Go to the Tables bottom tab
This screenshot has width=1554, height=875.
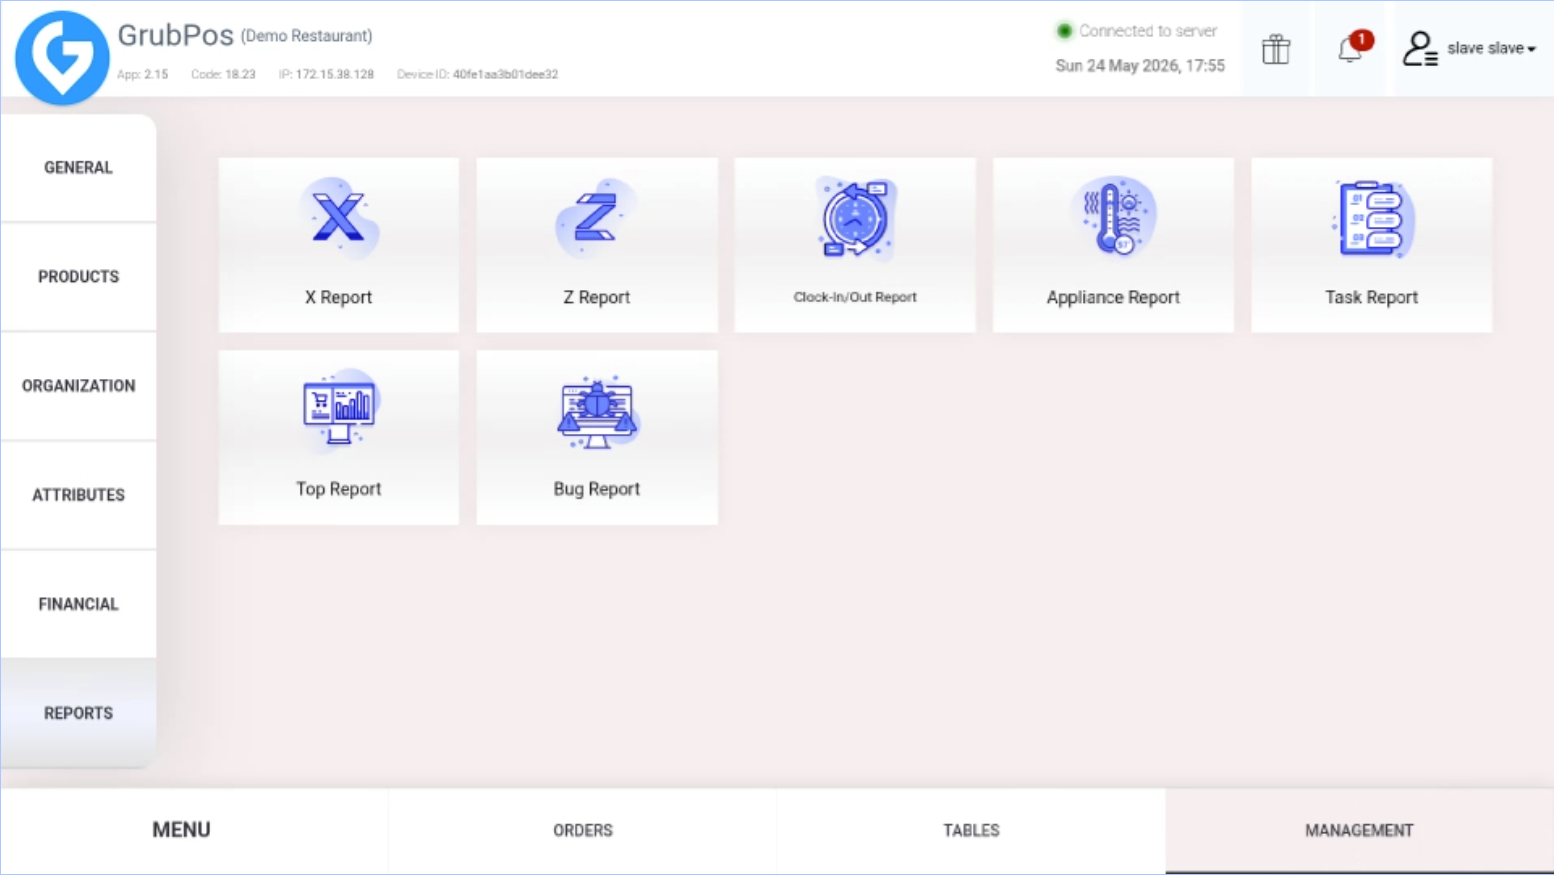click(971, 830)
